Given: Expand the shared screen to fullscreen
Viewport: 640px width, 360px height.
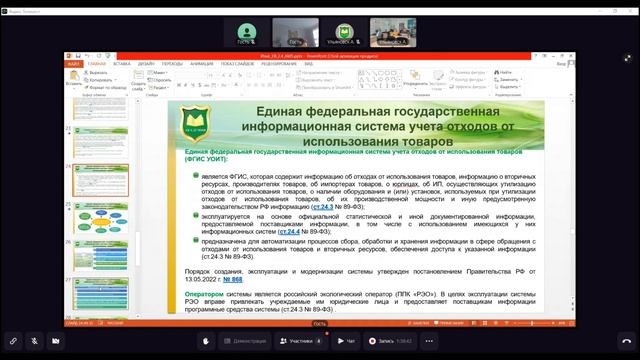Looking at the screenshot, I should pos(628,58).
